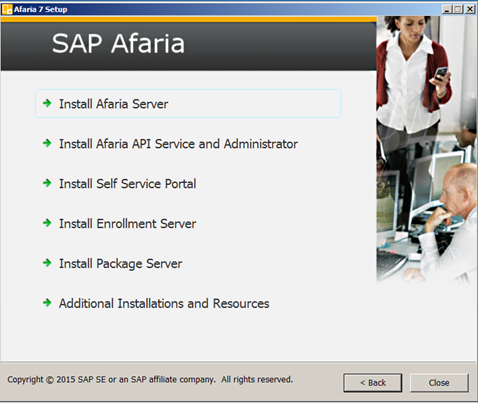The width and height of the screenshot is (478, 403).
Task: Click the Afaria 7 Setup title bar icon
Action: pos(7,9)
